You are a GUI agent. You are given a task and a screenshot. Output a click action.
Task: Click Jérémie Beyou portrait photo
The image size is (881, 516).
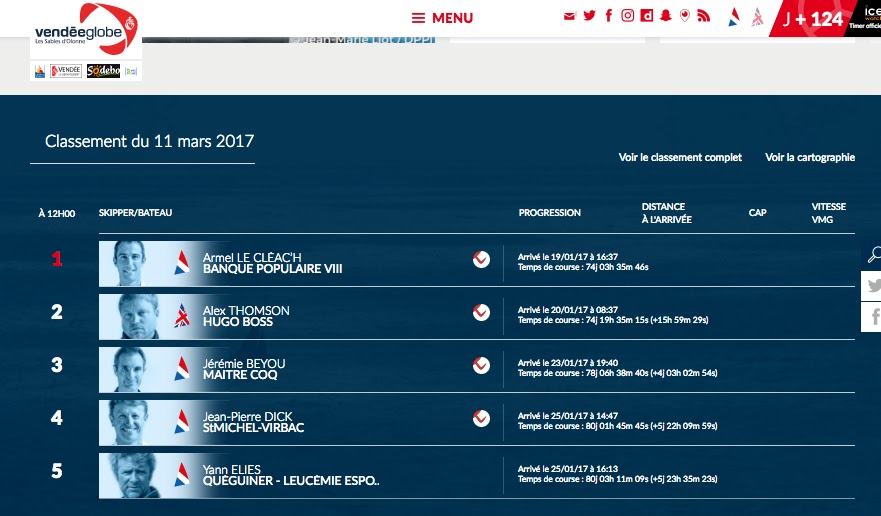coord(130,369)
